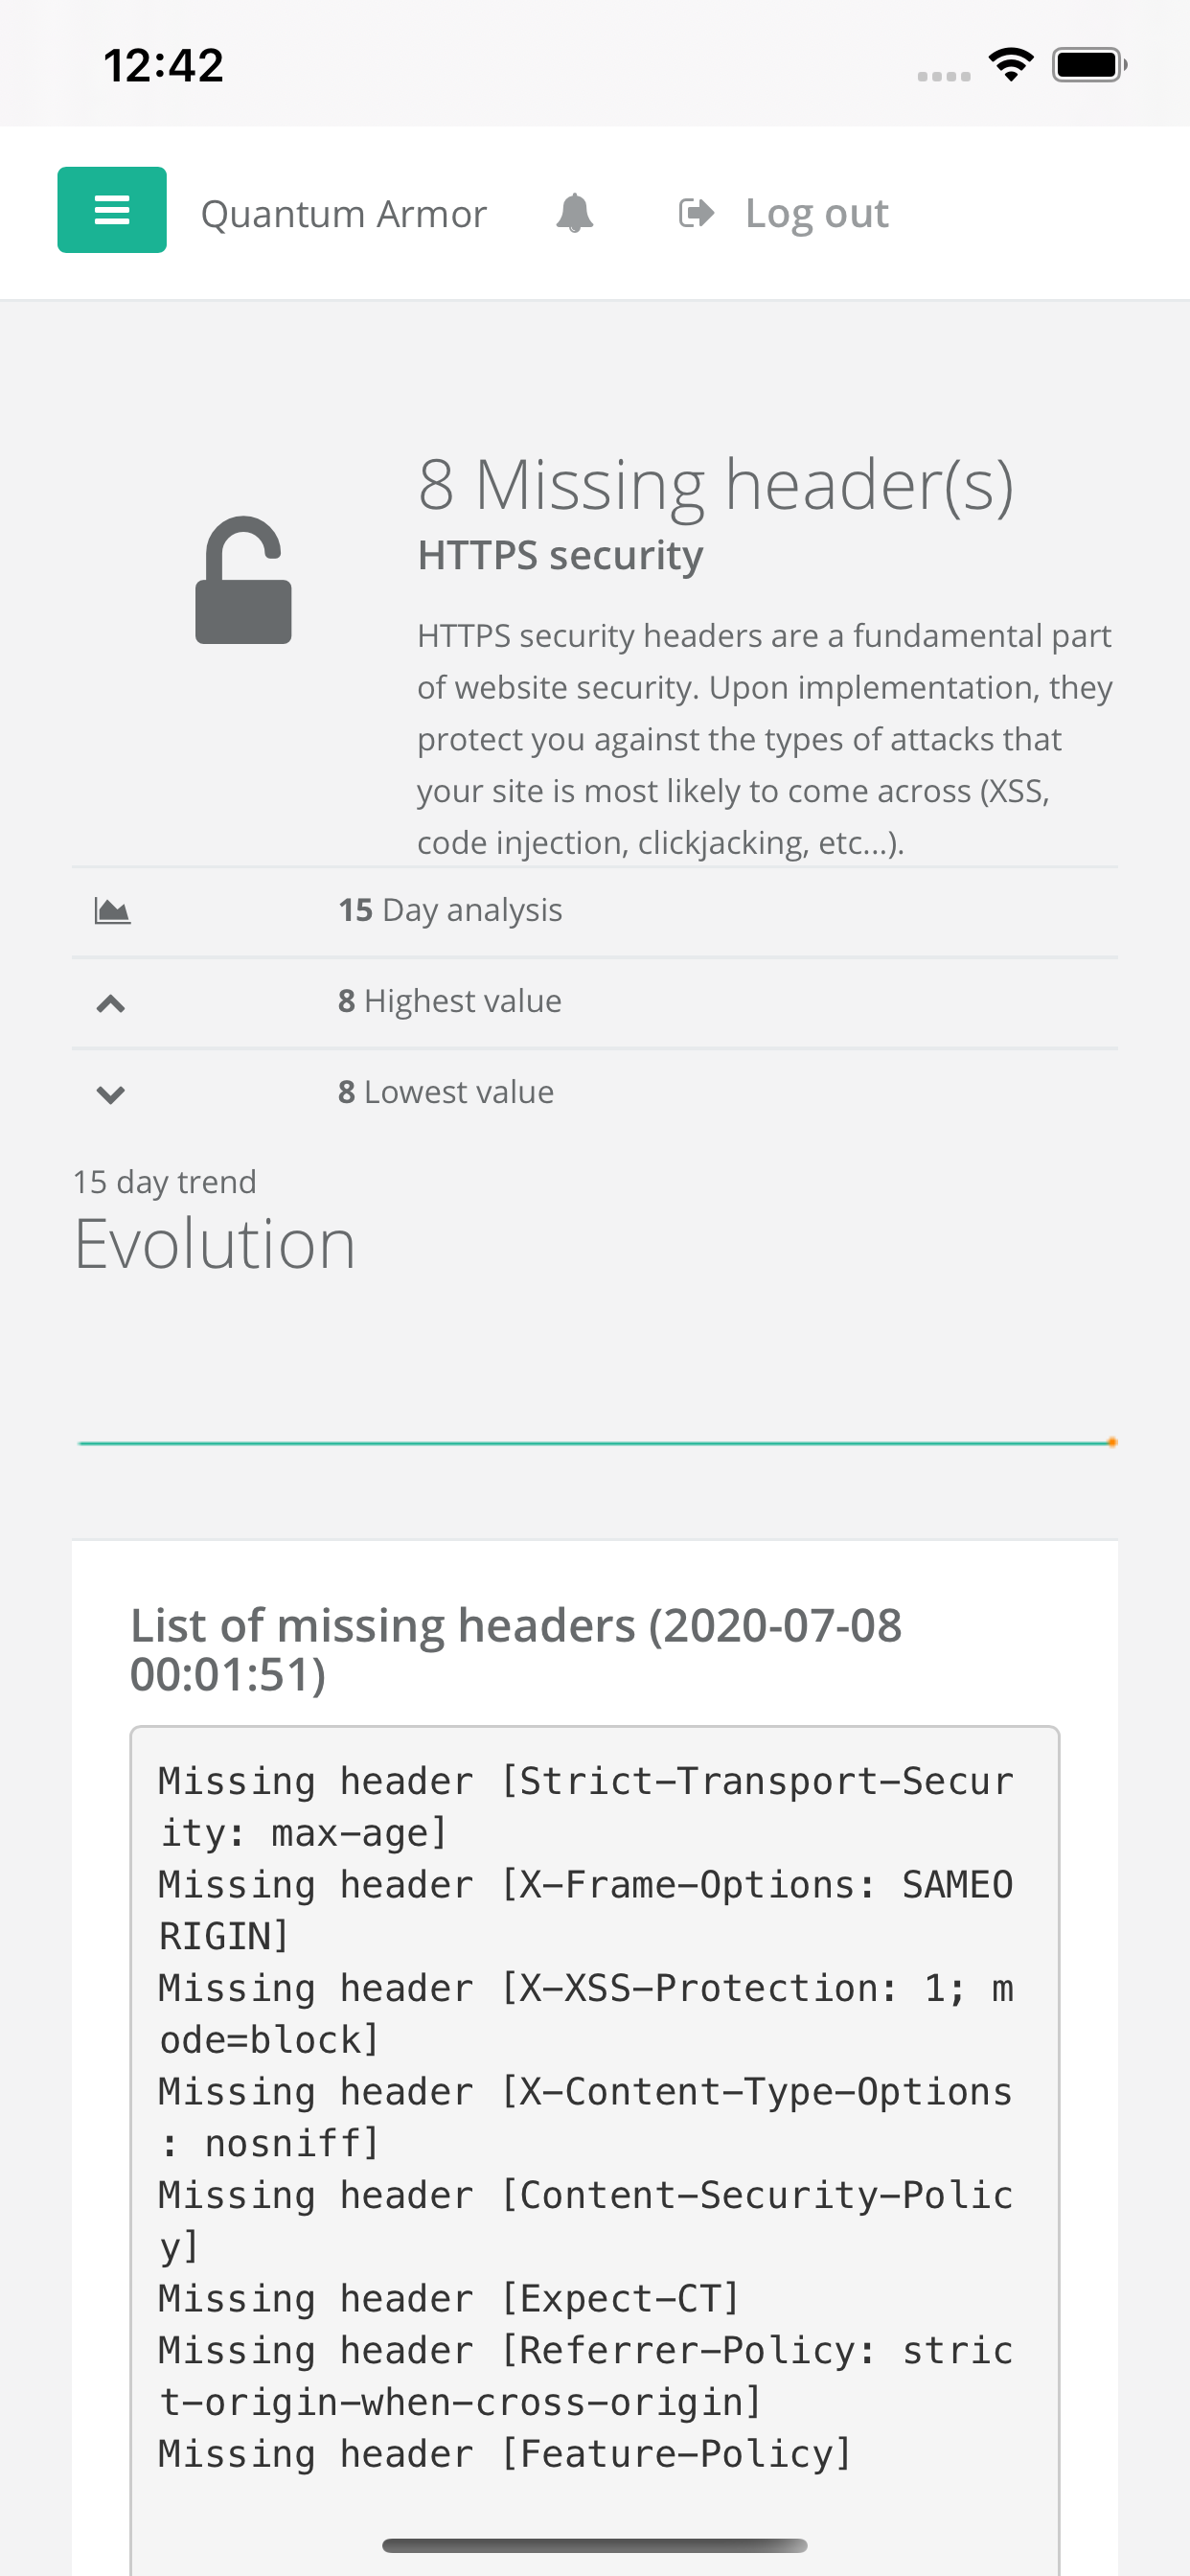The image size is (1190, 2576).
Task: Tap the cellular signal dots indicator
Action: pos(941,74)
